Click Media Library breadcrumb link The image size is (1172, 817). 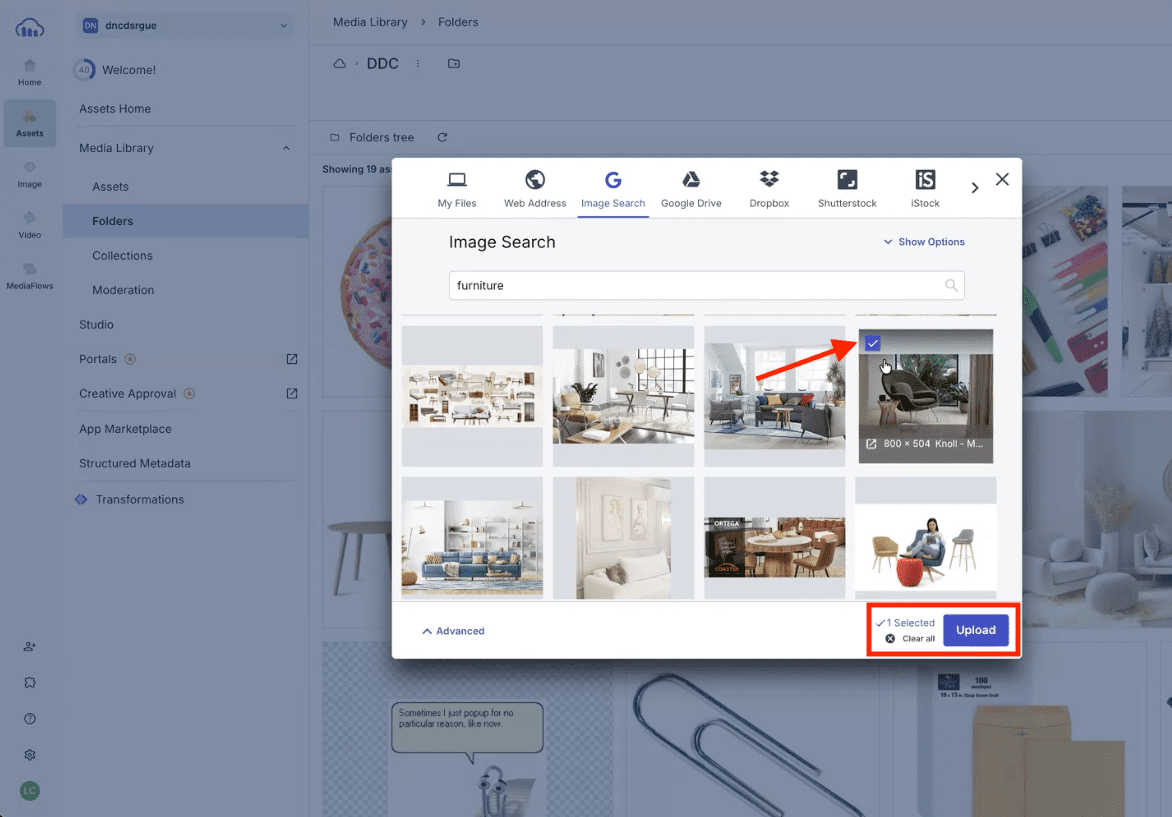click(x=370, y=22)
